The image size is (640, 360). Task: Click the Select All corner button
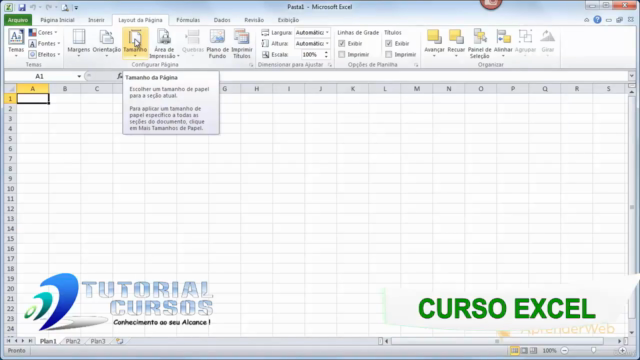tap(10, 89)
